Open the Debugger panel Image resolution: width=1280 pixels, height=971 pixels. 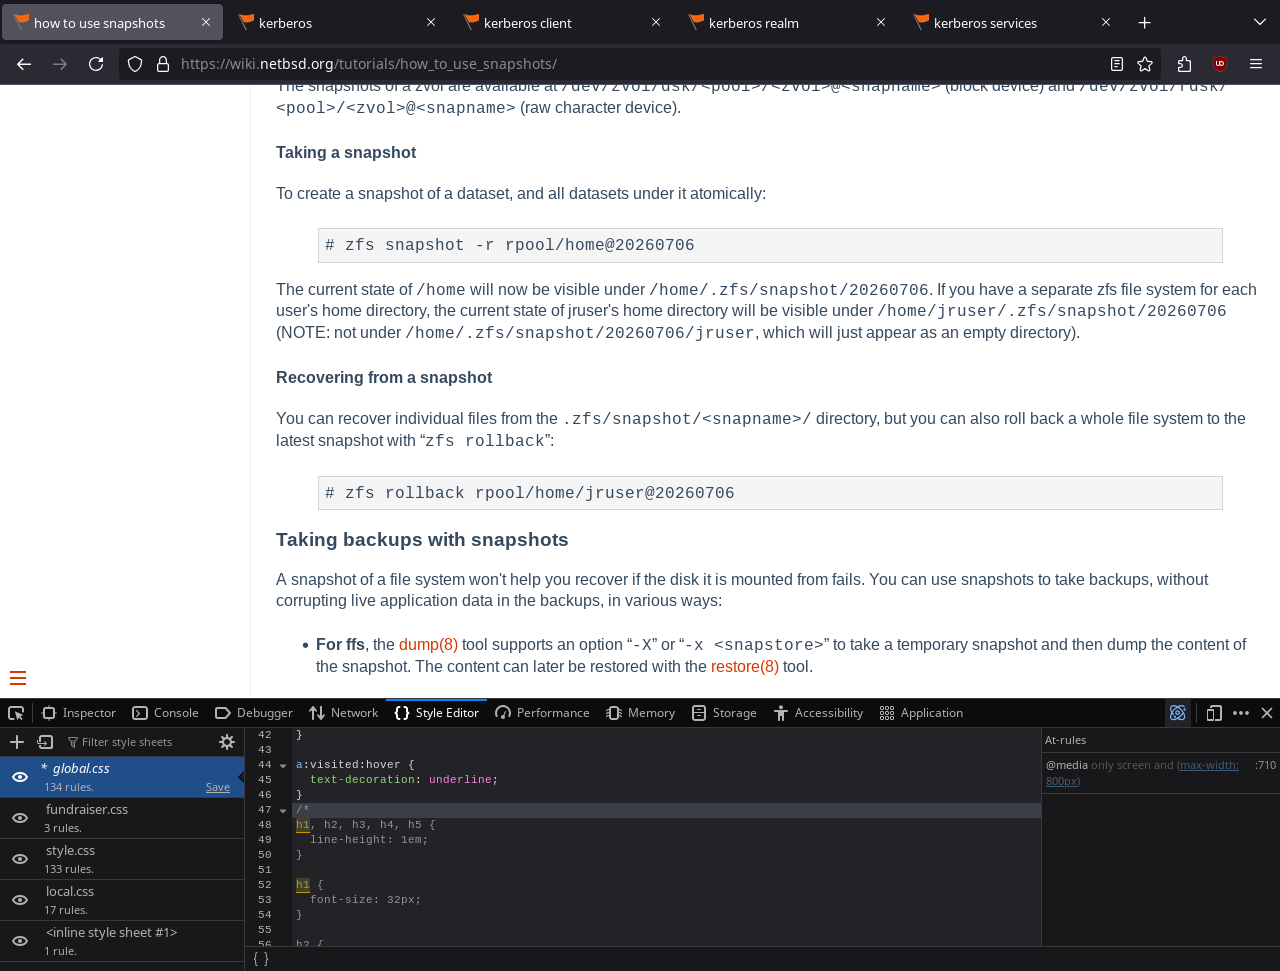tap(254, 713)
